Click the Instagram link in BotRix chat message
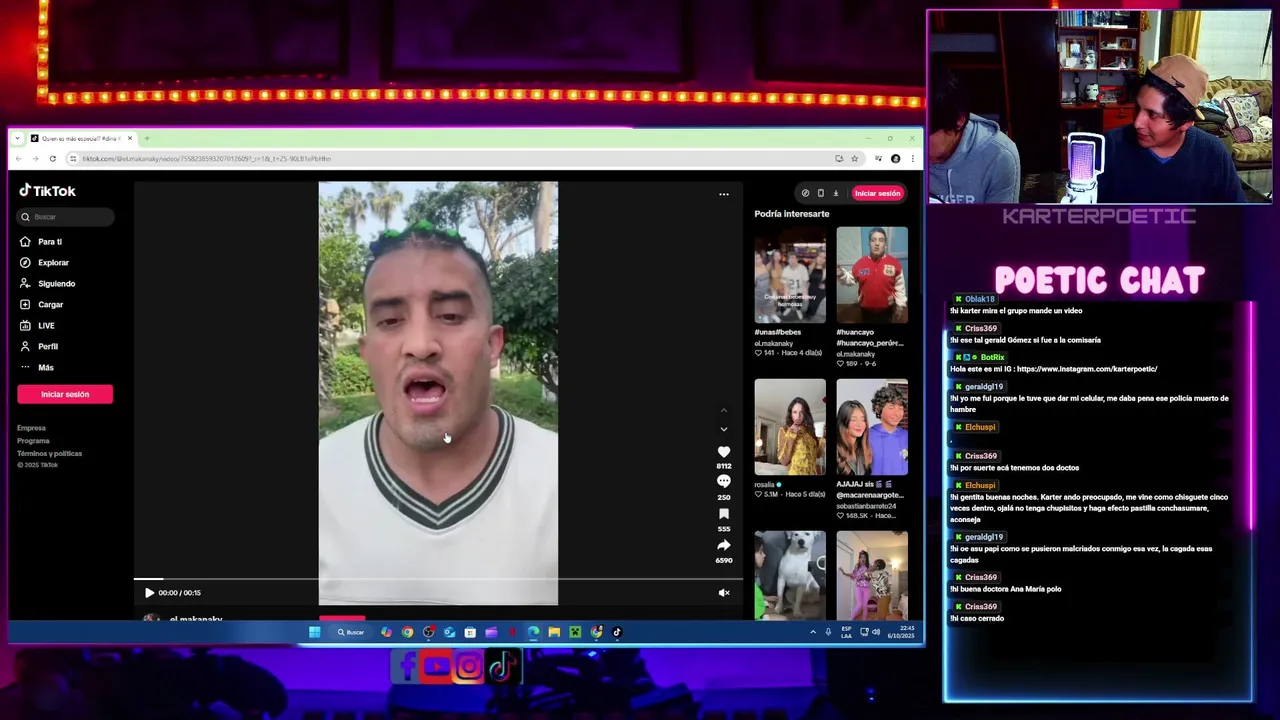Viewport: 1280px width, 720px height. (x=1086, y=369)
